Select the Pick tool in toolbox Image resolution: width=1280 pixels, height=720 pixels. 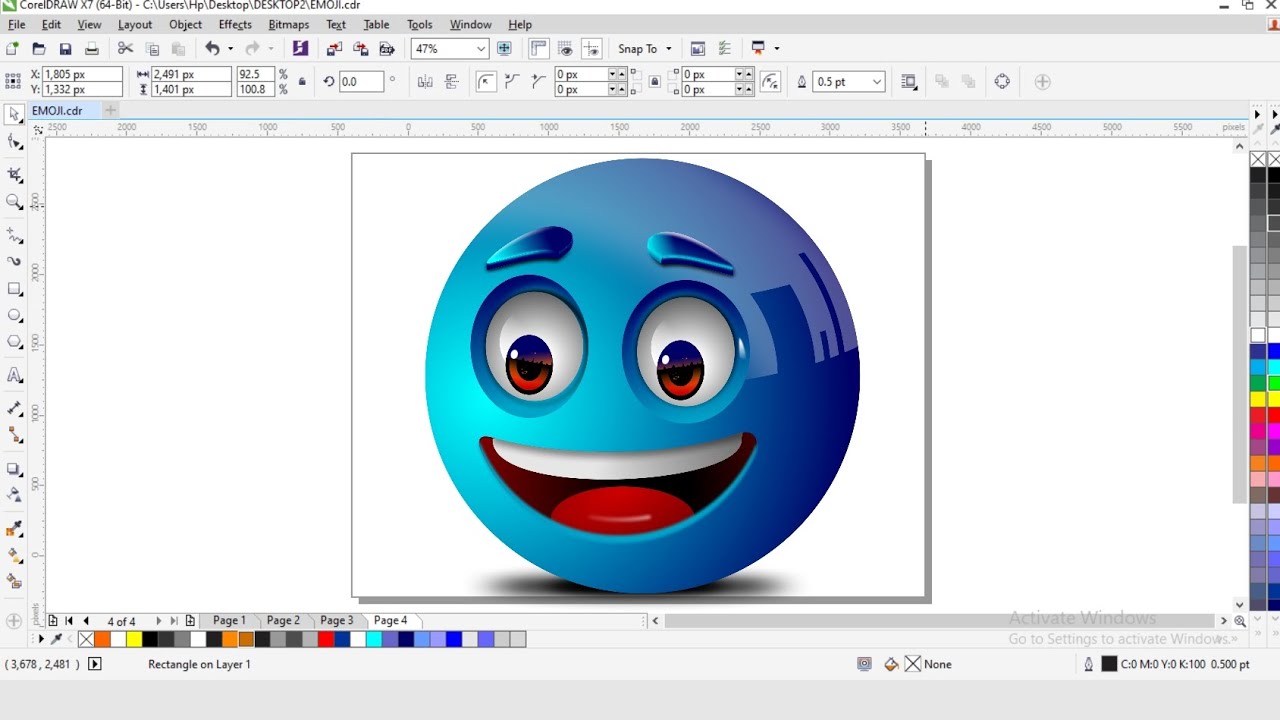coord(14,115)
